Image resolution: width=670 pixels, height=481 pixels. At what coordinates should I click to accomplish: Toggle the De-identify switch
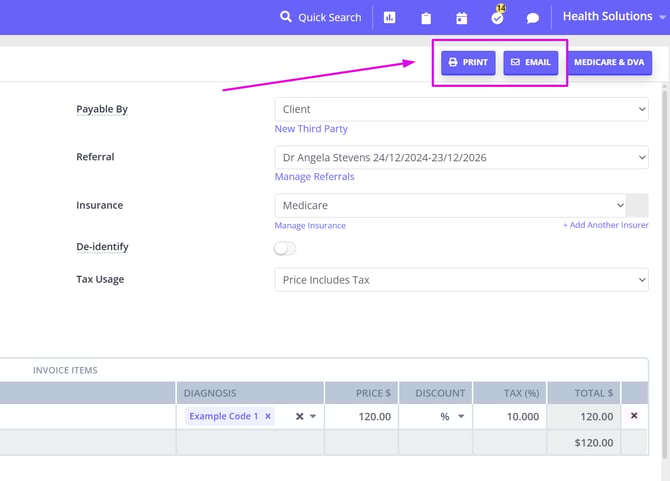(285, 248)
